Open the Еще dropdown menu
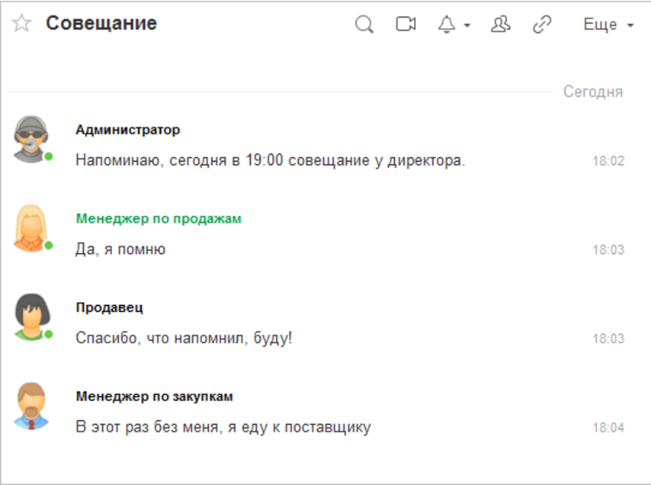The image size is (651, 485). coord(608,25)
